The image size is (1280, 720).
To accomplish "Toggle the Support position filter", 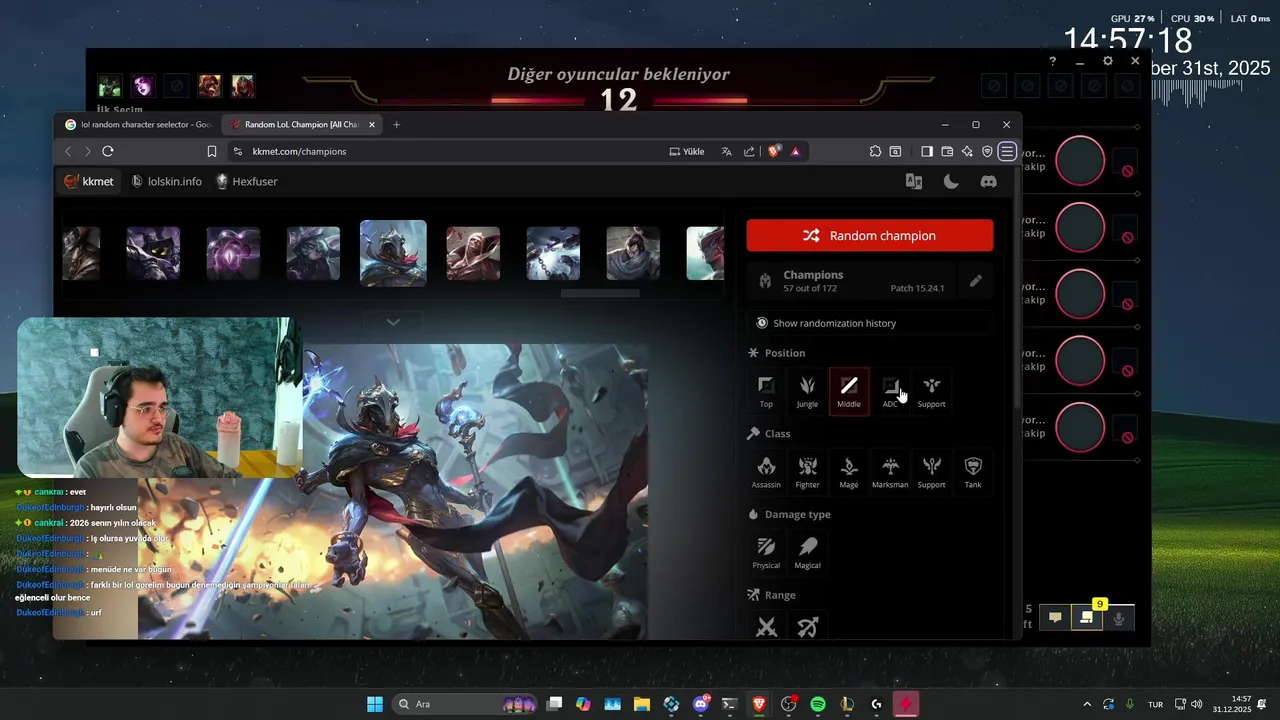I will click(x=931, y=391).
